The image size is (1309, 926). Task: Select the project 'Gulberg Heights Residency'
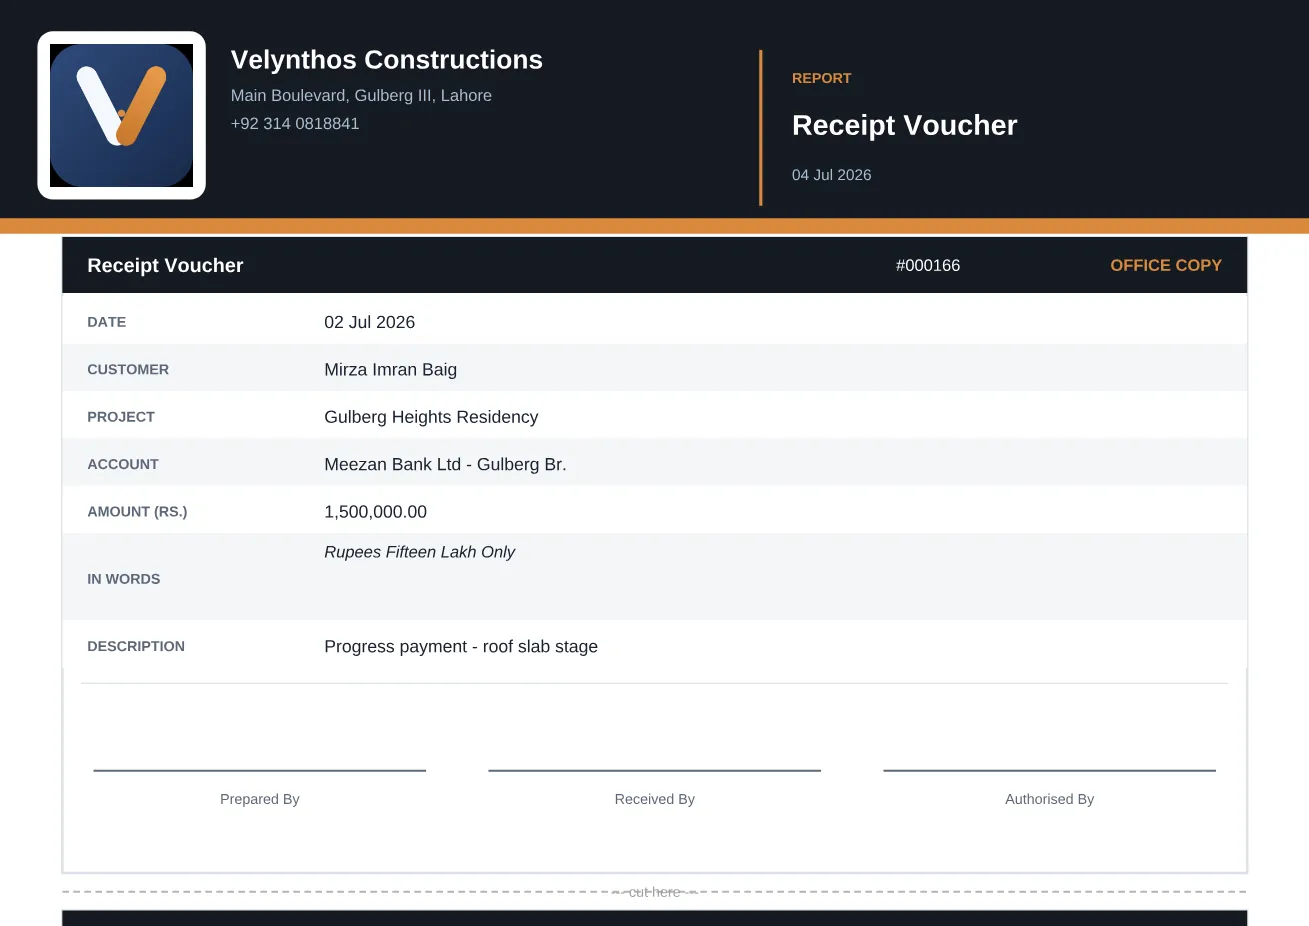point(431,417)
